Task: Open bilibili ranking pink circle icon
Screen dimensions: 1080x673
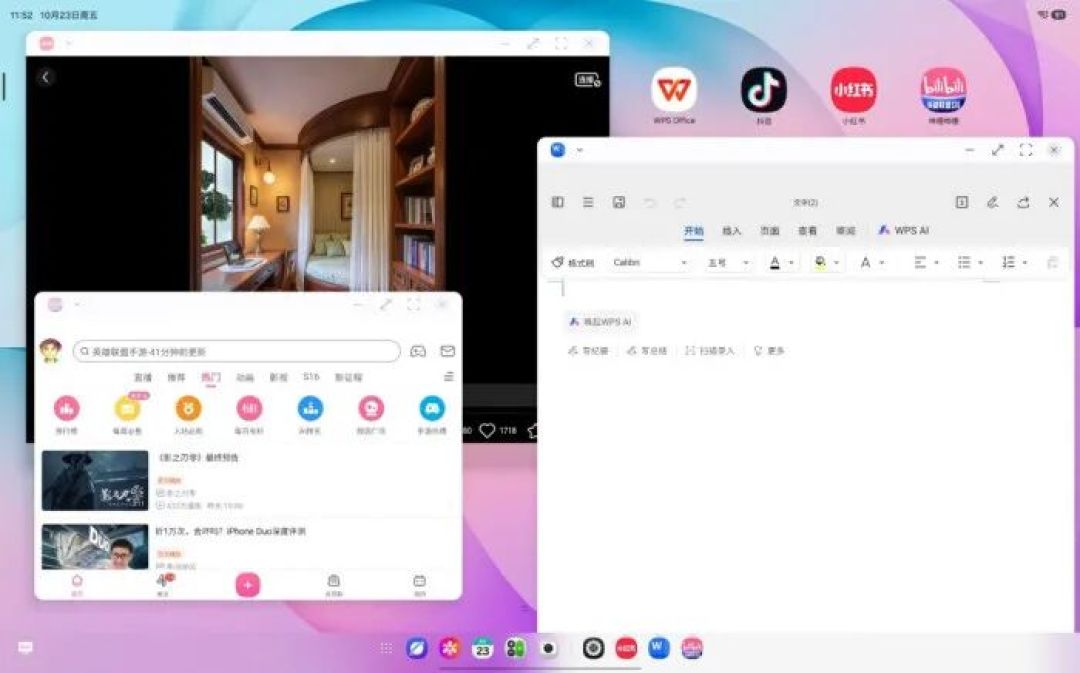Action: [67, 408]
